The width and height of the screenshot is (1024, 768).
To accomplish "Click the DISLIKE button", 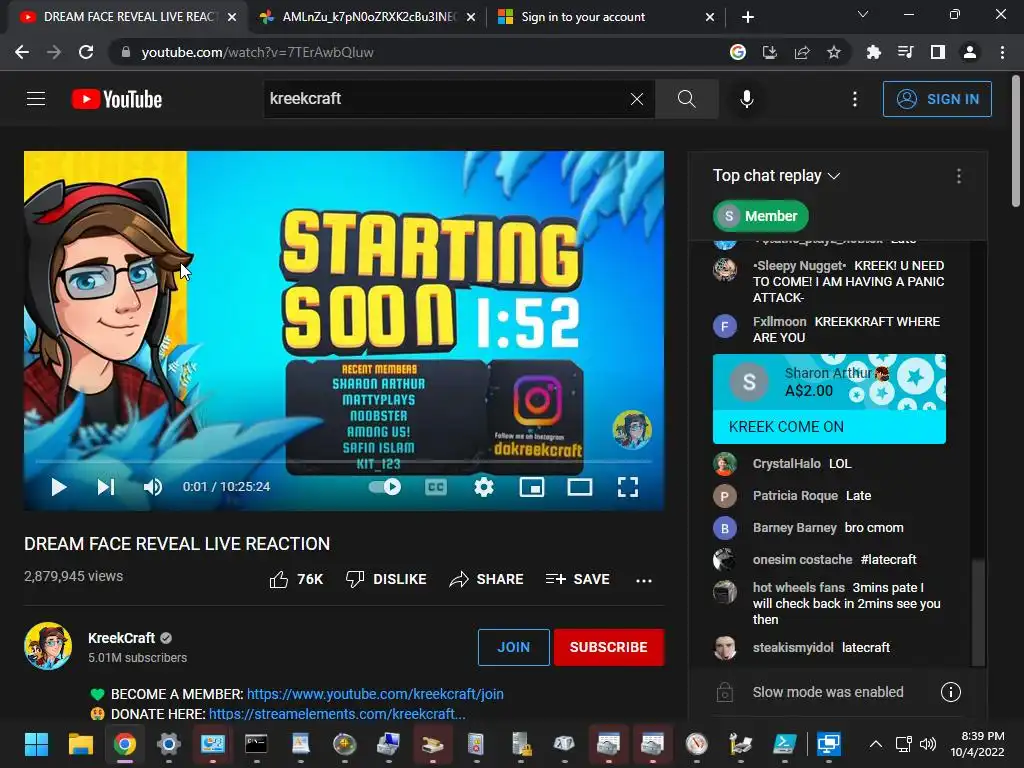I will (386, 579).
